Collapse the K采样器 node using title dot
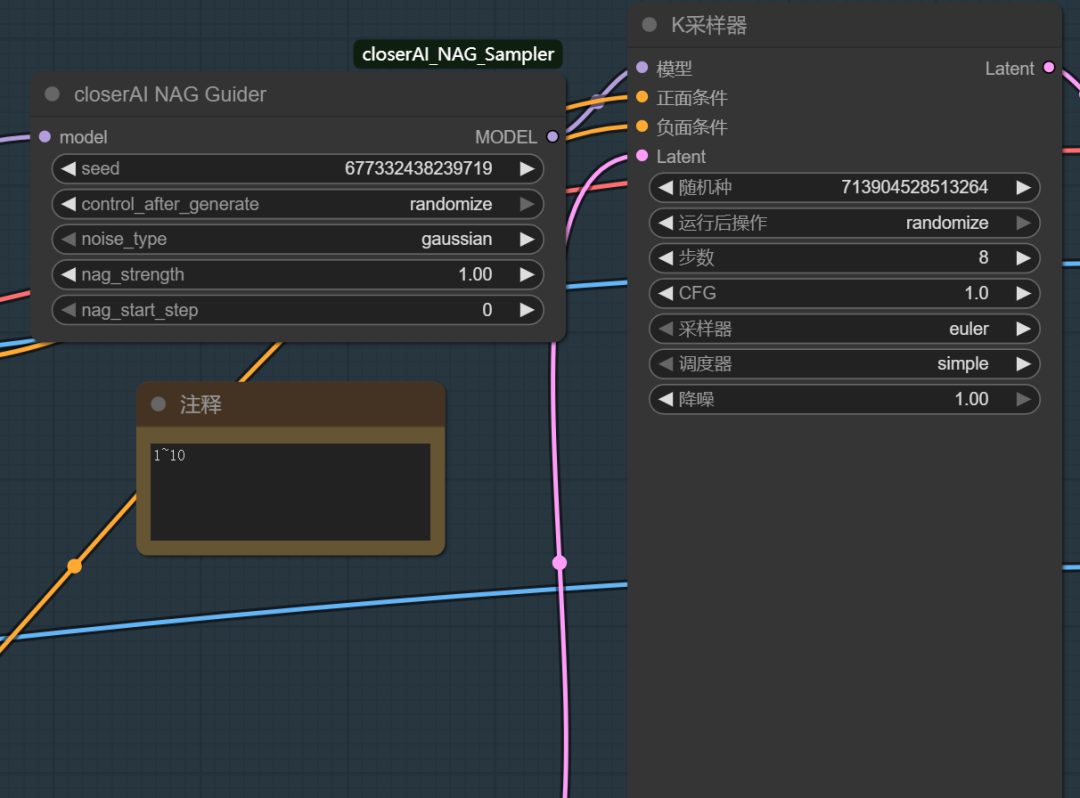 (649, 25)
